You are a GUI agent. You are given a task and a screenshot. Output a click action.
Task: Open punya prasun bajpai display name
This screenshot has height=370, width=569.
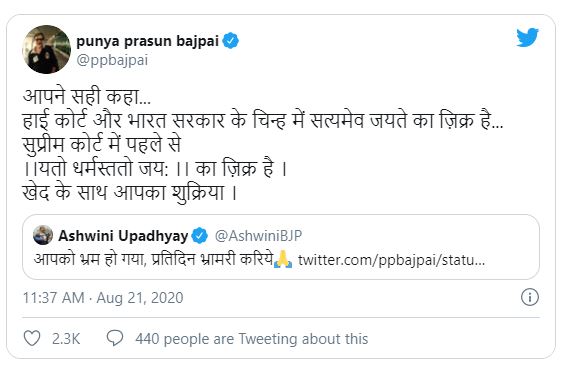click(148, 41)
